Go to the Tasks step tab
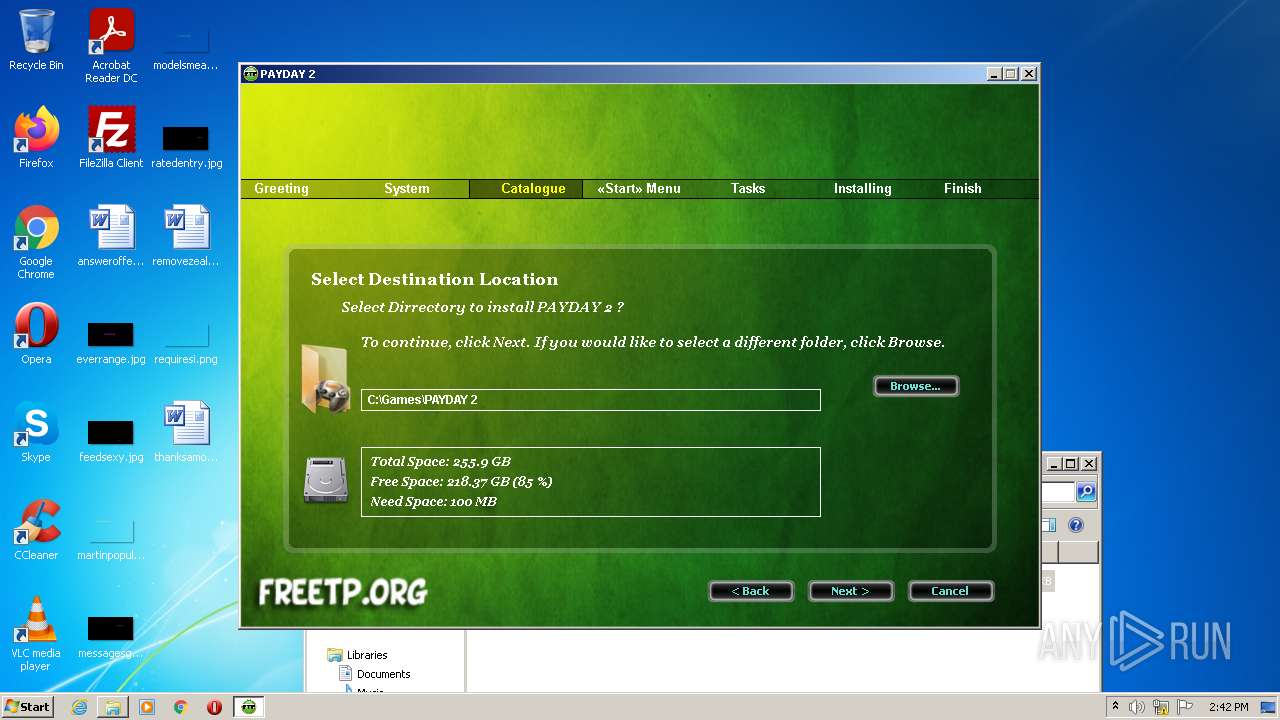 [x=748, y=188]
